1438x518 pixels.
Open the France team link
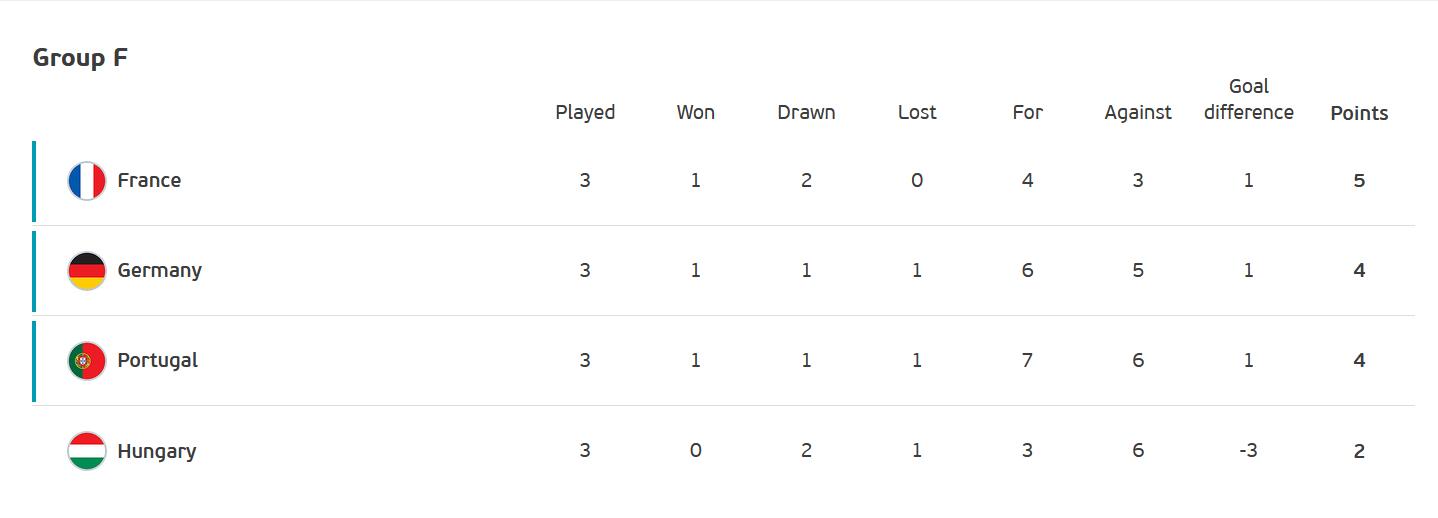149,181
